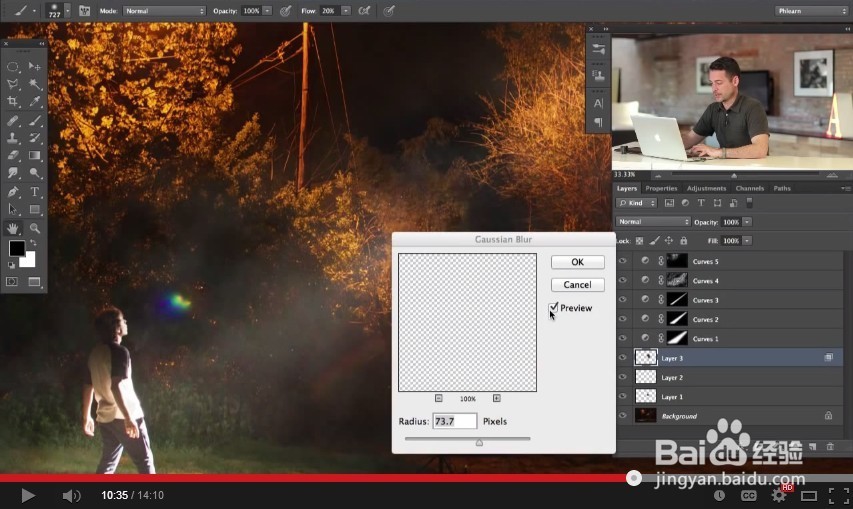Hide the Curves 4 layer

click(x=623, y=281)
